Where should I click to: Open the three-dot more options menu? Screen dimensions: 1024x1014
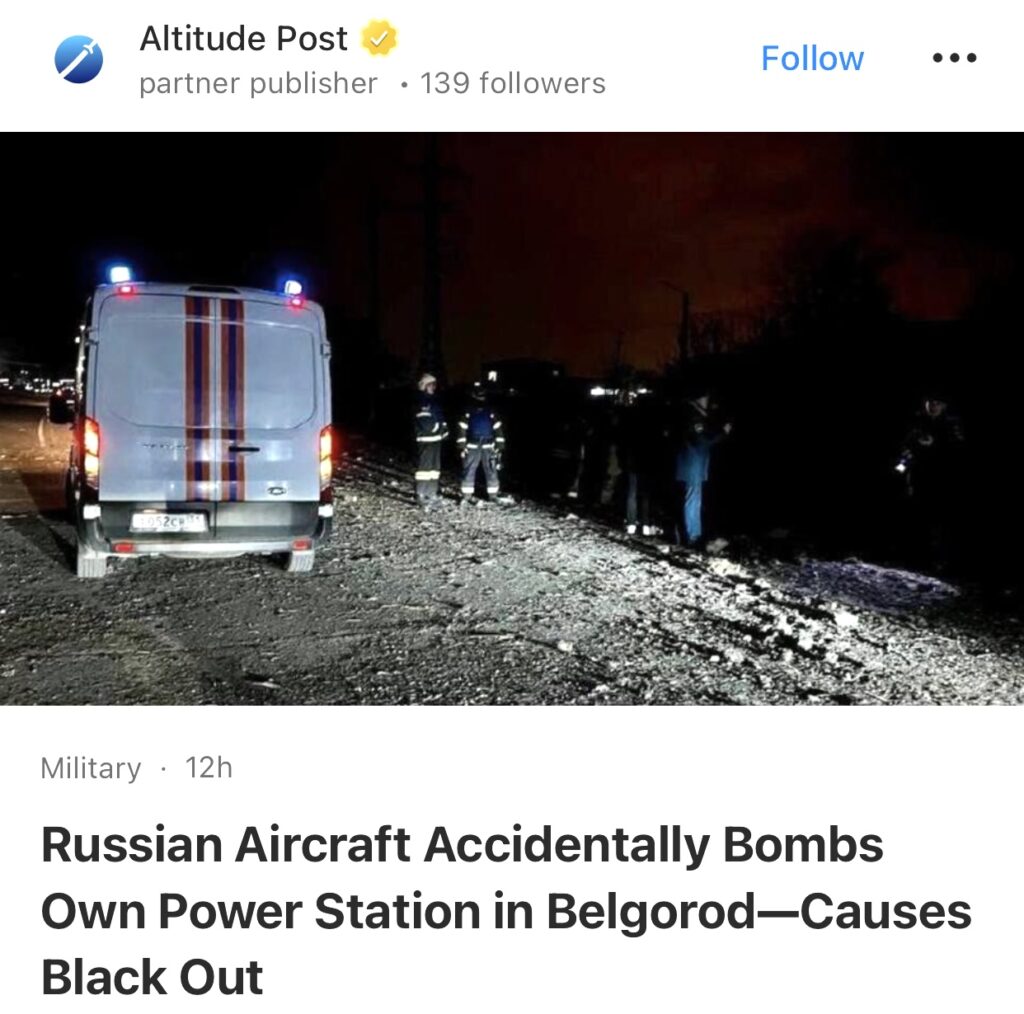pos(954,58)
